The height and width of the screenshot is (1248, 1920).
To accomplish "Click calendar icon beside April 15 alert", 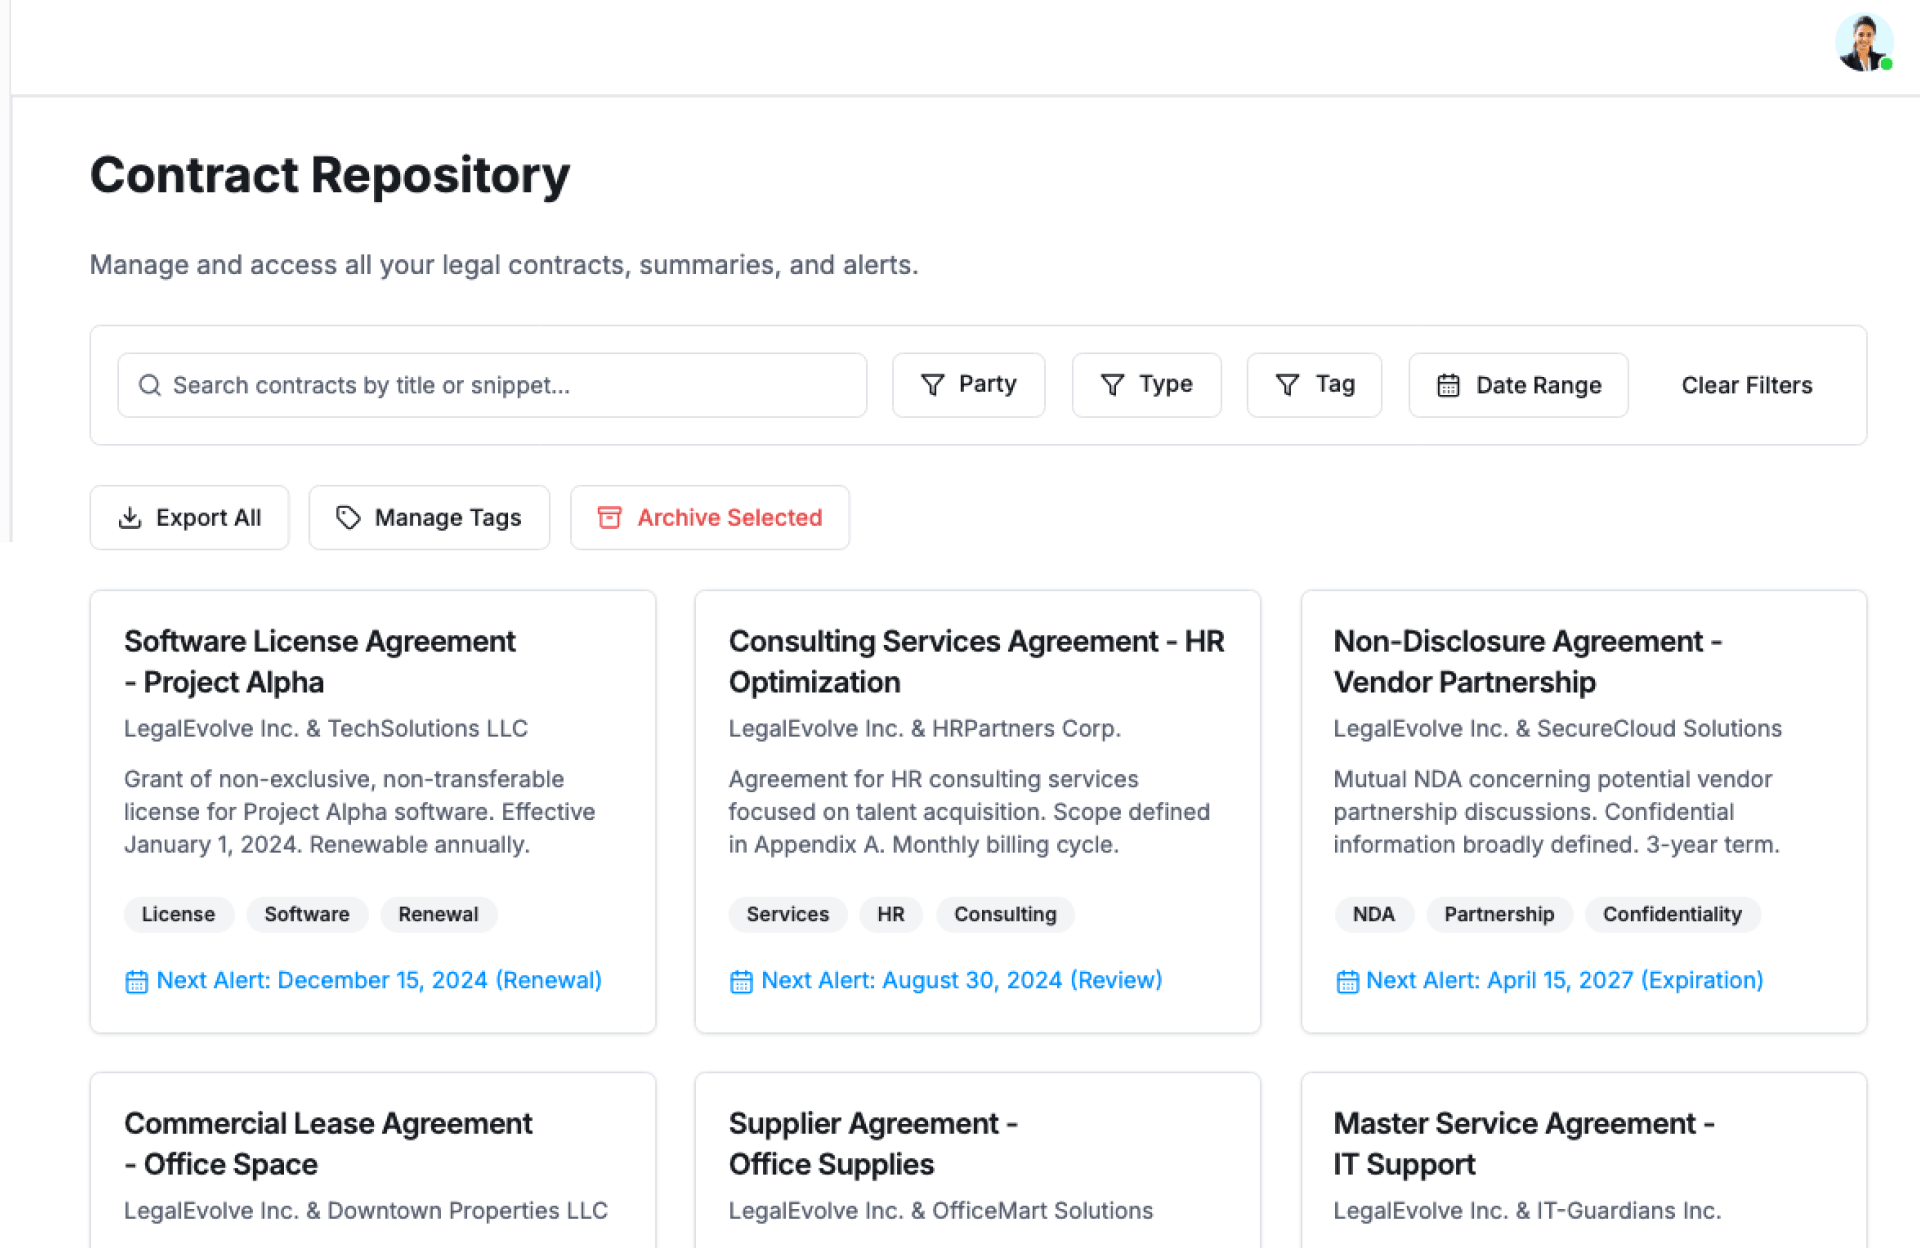I will tap(1347, 982).
